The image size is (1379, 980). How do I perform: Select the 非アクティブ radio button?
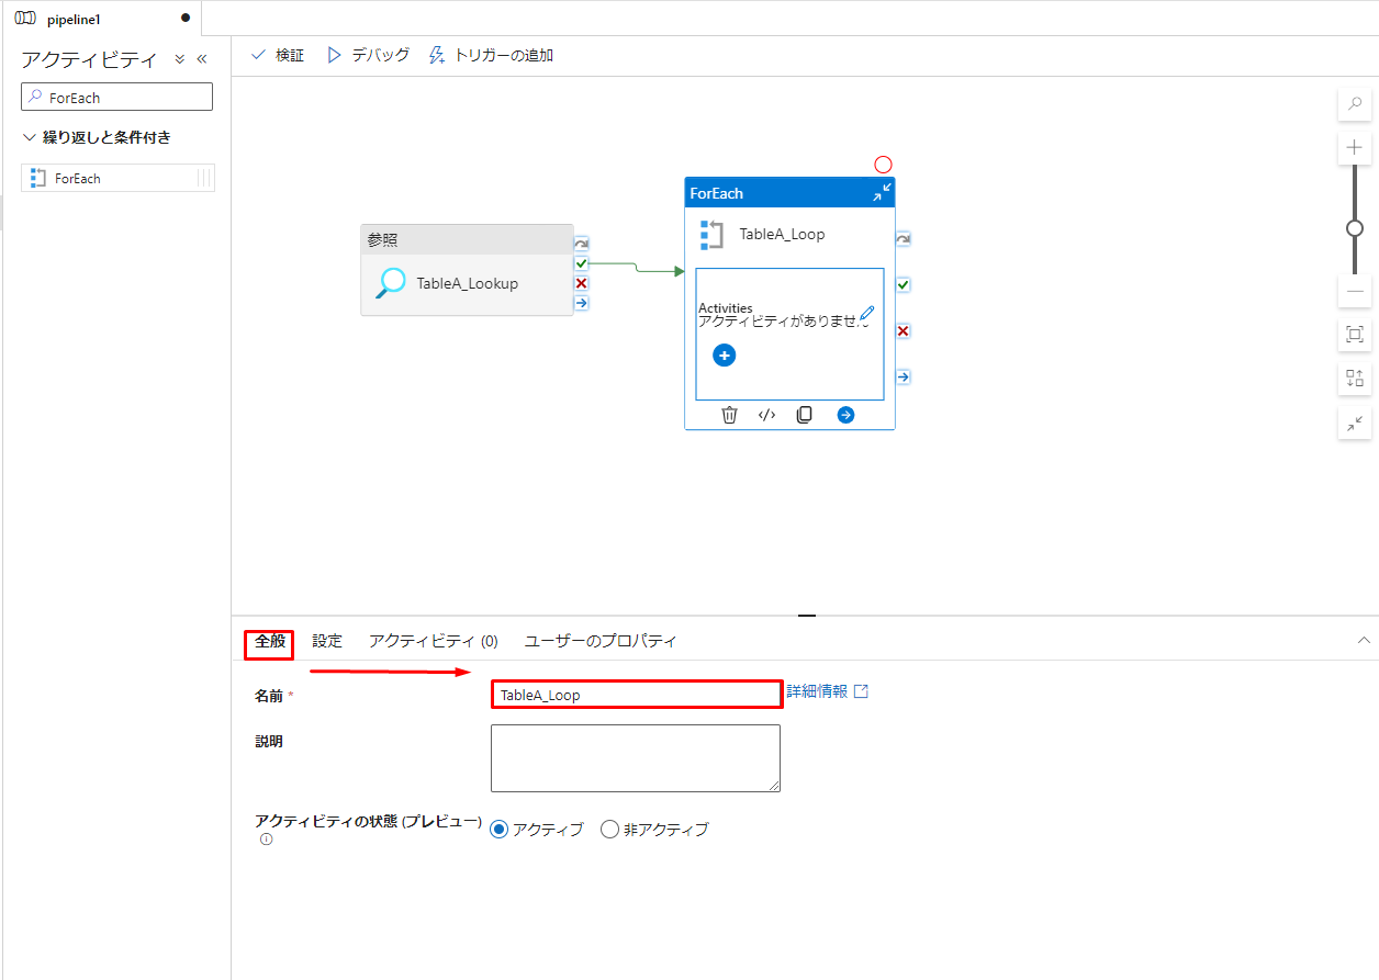tap(609, 829)
